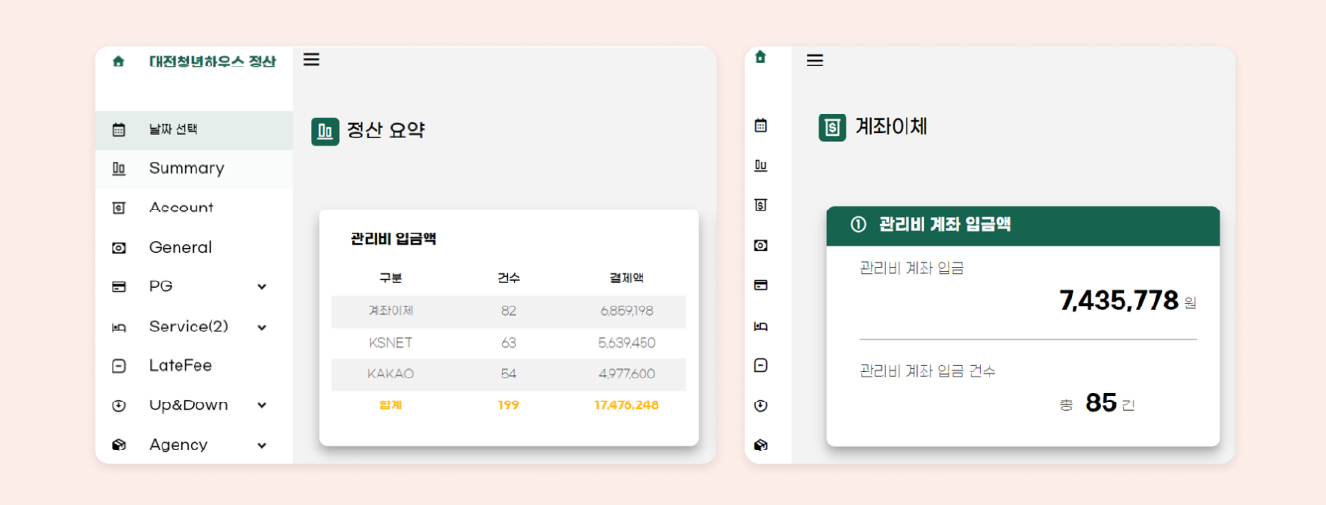Select the 계좌이체 table row label
The height and width of the screenshot is (505, 1326).
(x=390, y=311)
